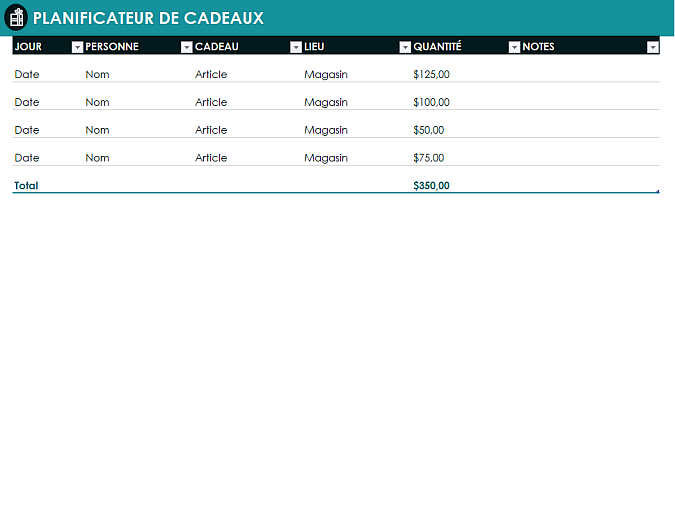
Task: Click the Date cell in the $75,00 row
Action: coord(27,158)
